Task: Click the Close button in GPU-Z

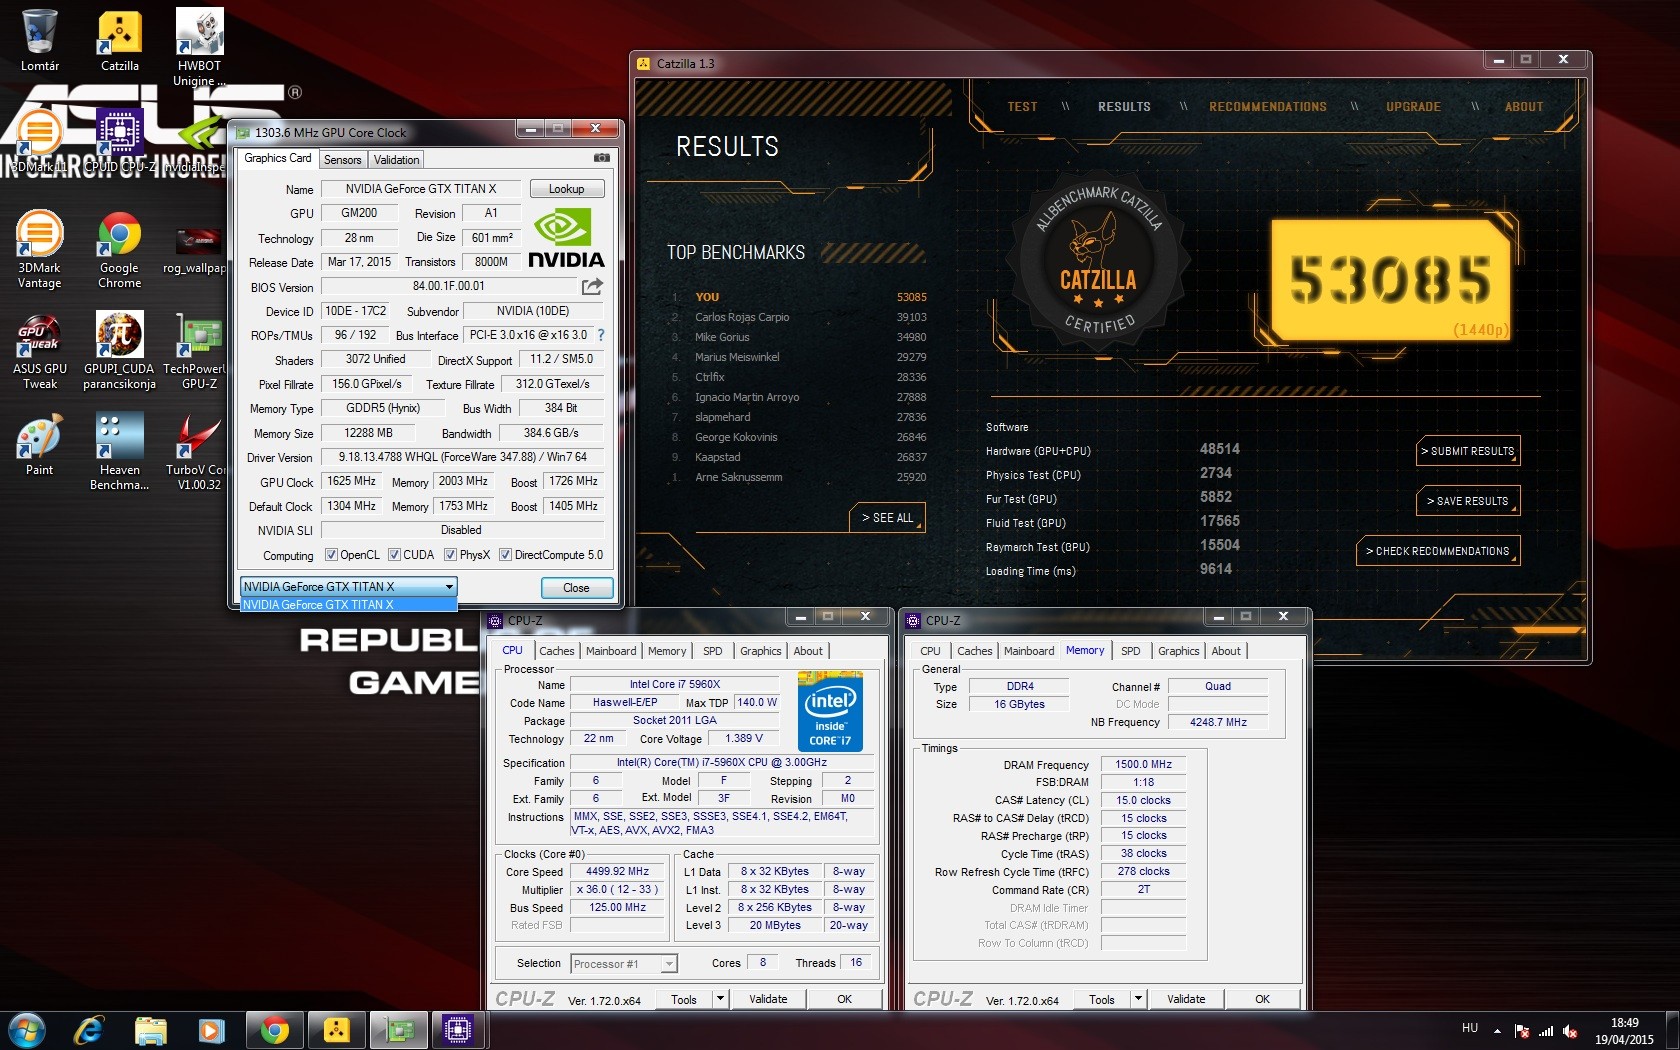Action: [576, 588]
